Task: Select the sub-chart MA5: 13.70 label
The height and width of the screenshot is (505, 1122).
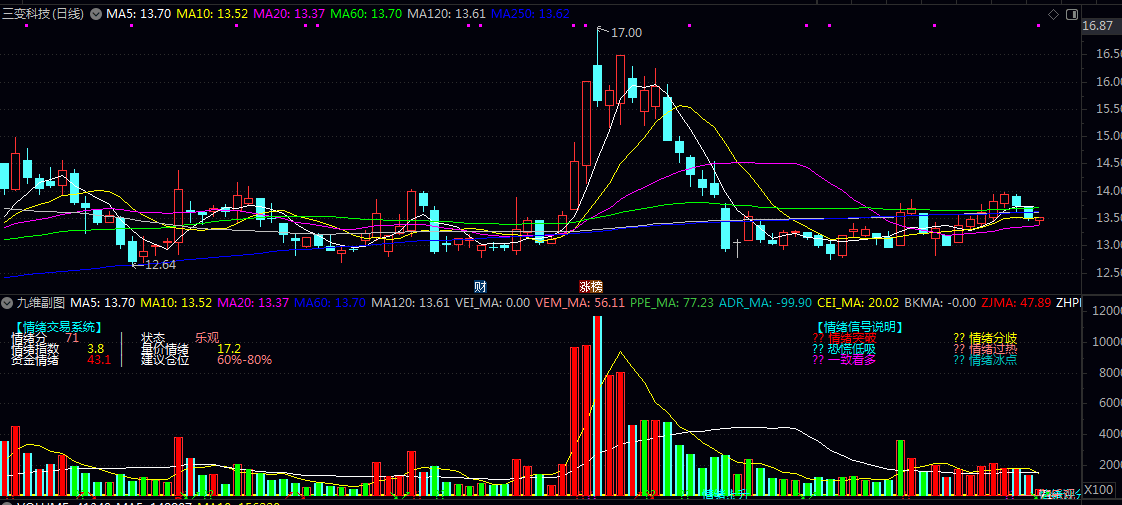Action: click(103, 303)
